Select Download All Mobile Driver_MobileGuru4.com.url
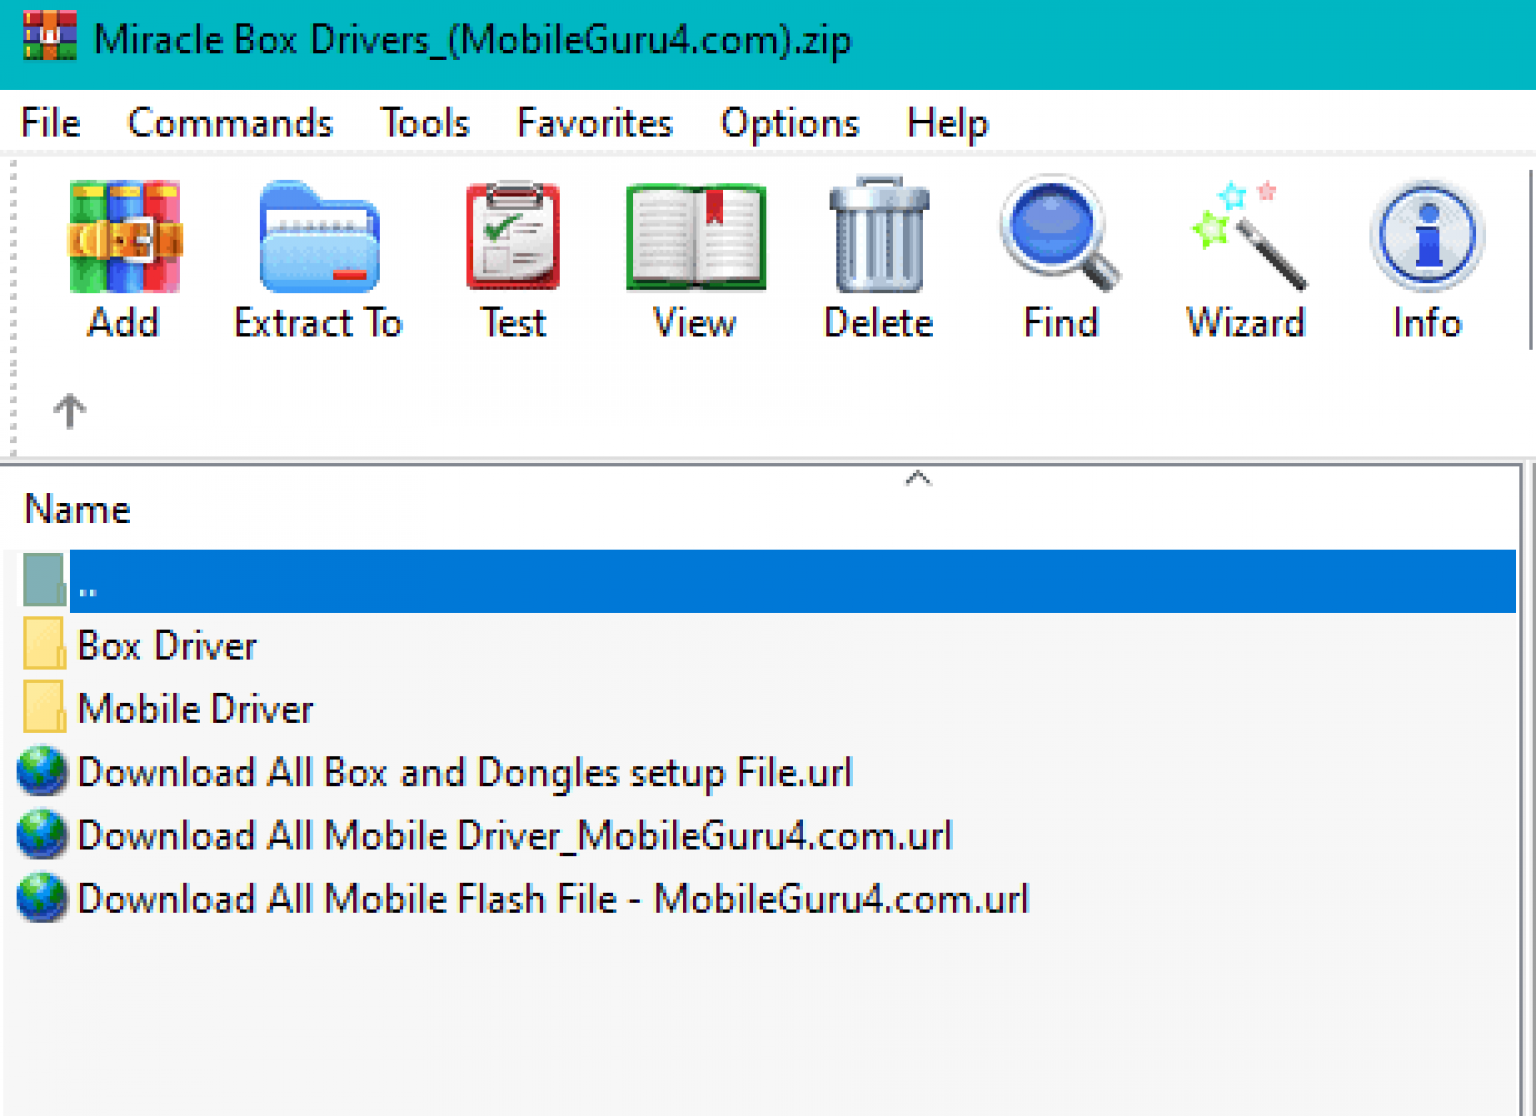Screen dimensions: 1536x1116 click(x=514, y=835)
